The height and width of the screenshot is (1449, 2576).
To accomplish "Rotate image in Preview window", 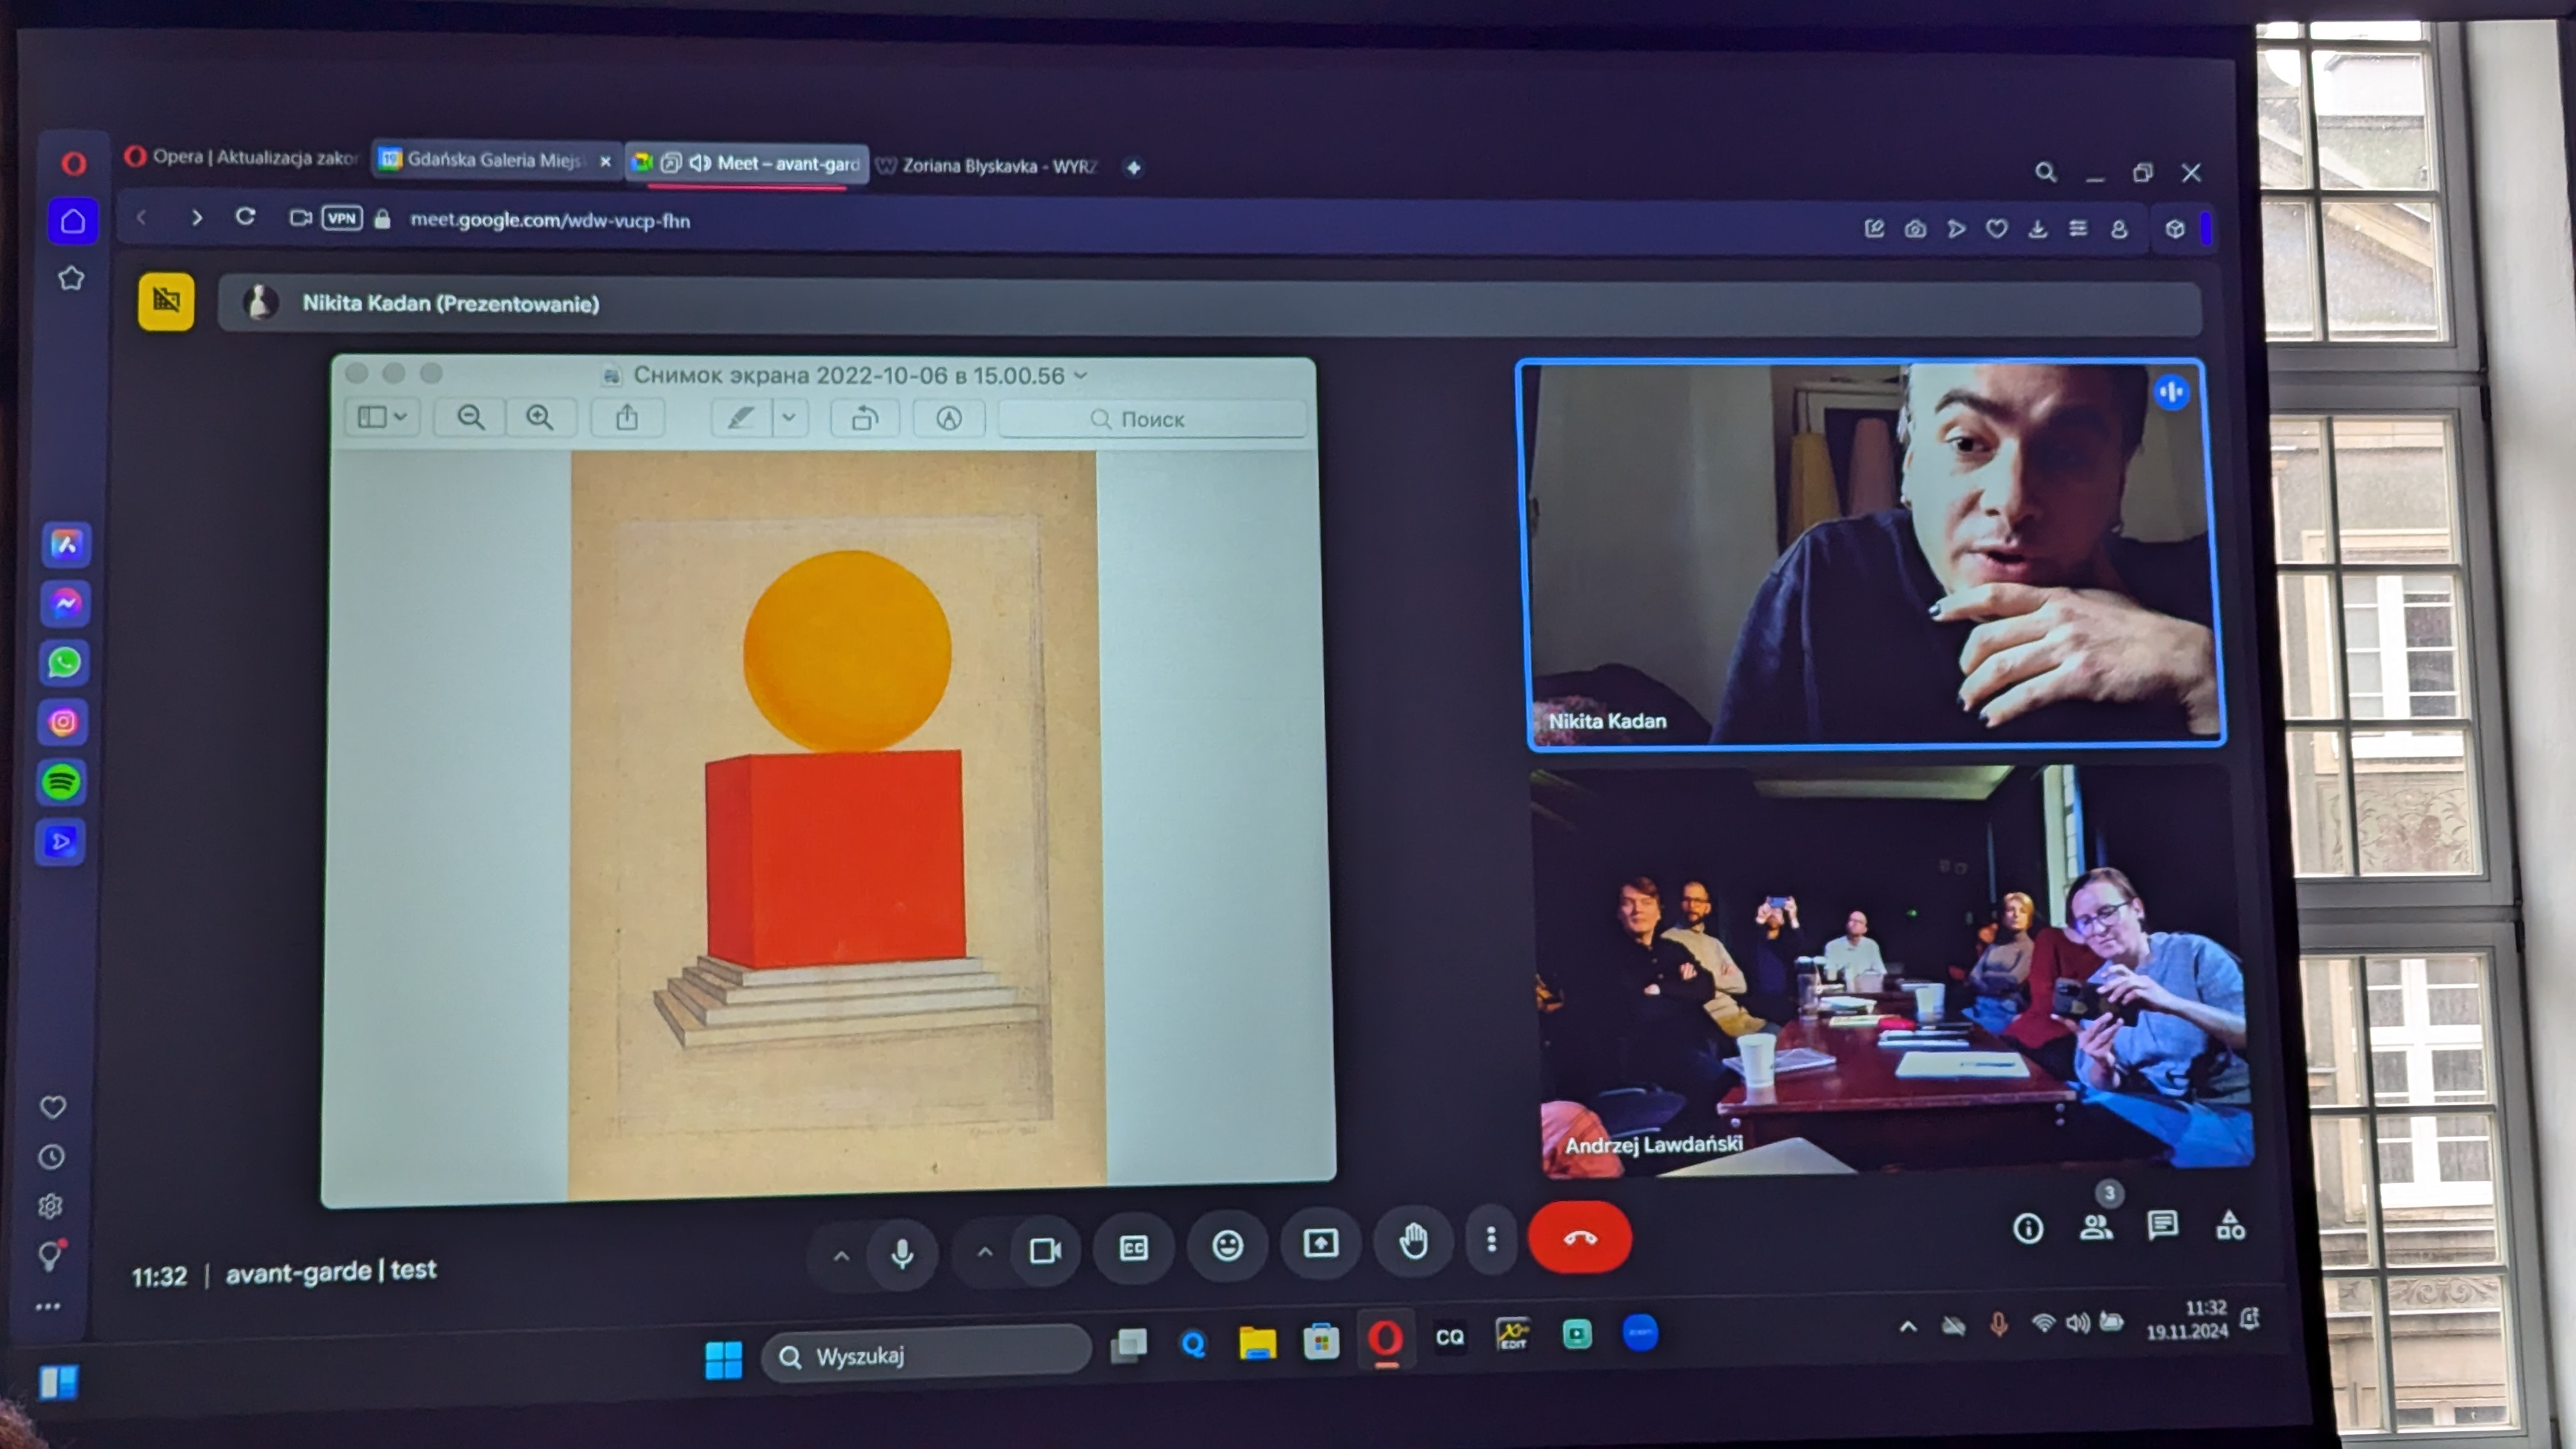I will [864, 418].
